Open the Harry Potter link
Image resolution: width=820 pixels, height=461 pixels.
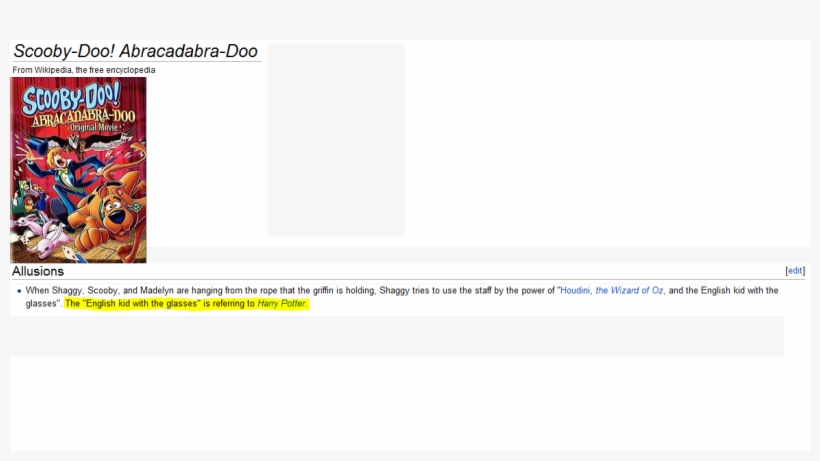tap(282, 303)
